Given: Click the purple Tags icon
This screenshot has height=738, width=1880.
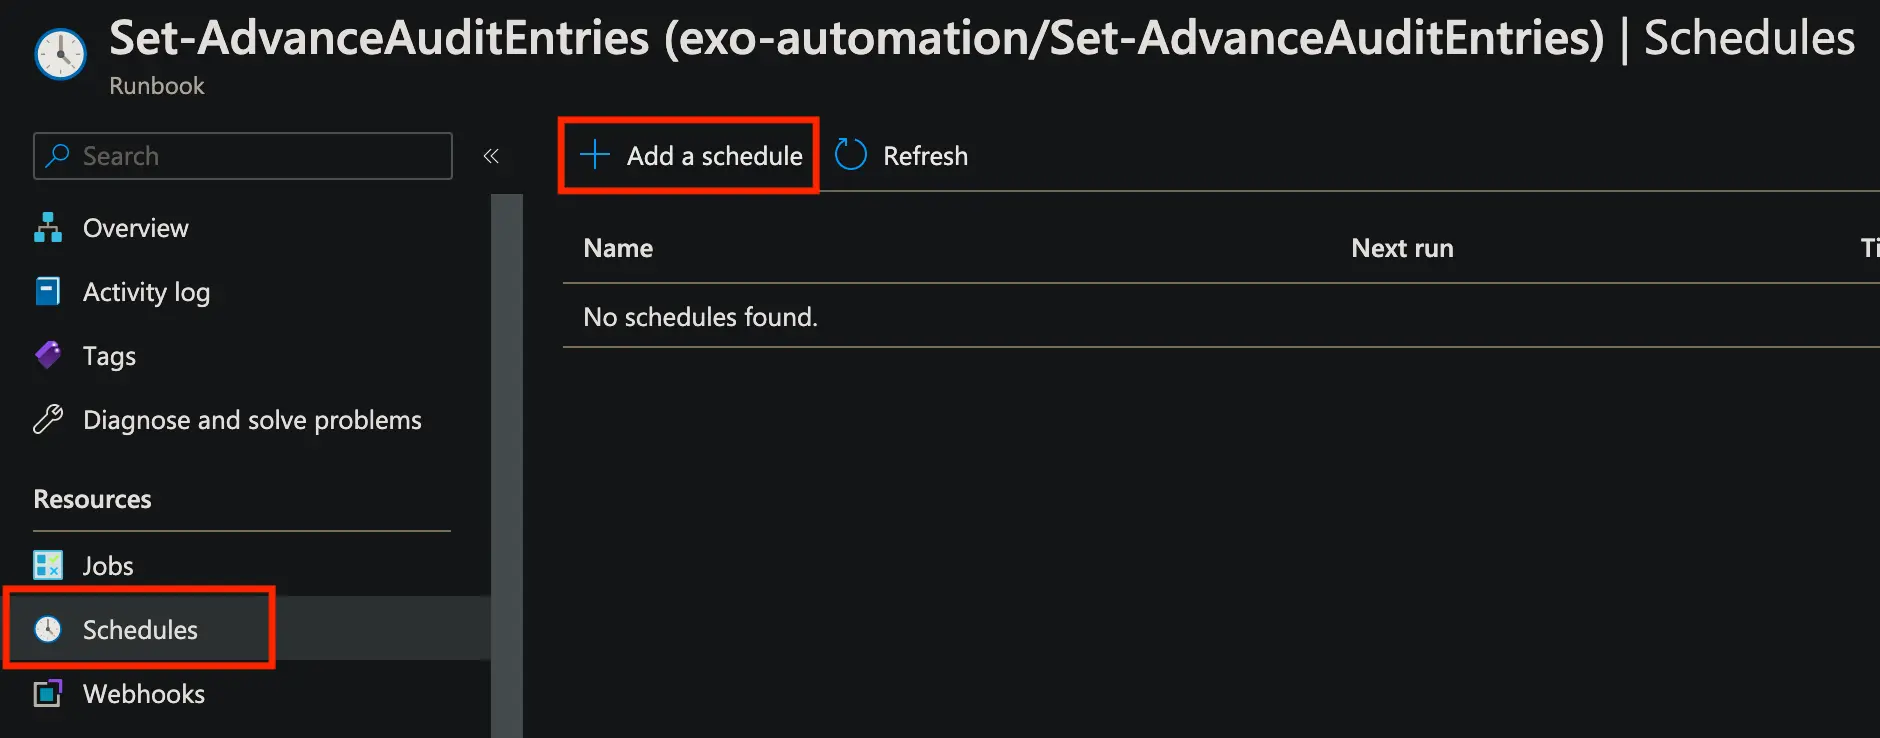Looking at the screenshot, I should click(x=48, y=355).
